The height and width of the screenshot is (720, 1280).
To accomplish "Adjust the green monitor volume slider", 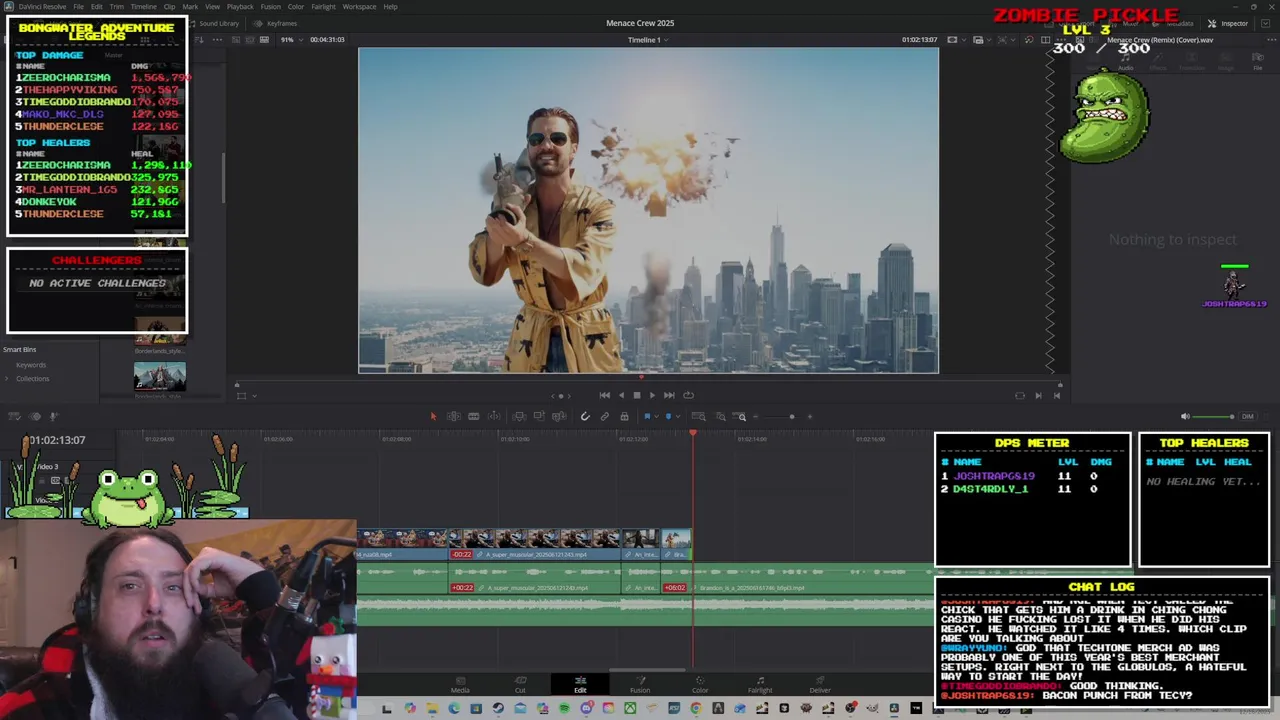I will click(x=1213, y=416).
